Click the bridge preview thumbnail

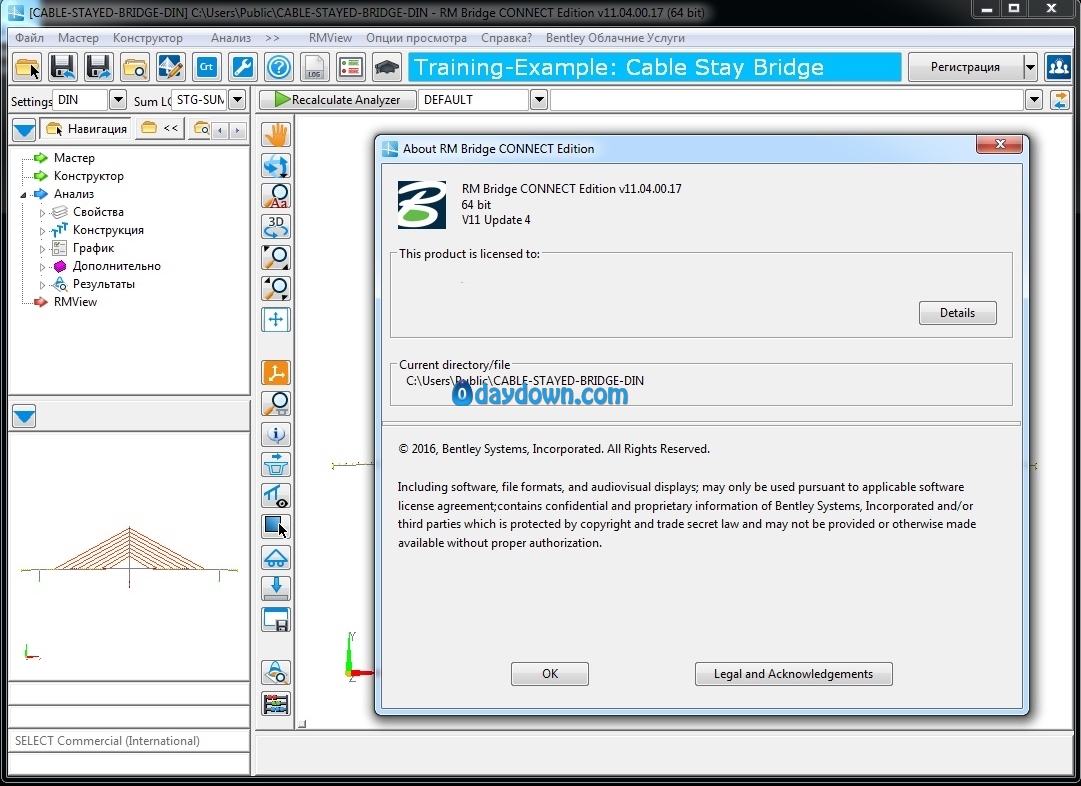pos(130,557)
